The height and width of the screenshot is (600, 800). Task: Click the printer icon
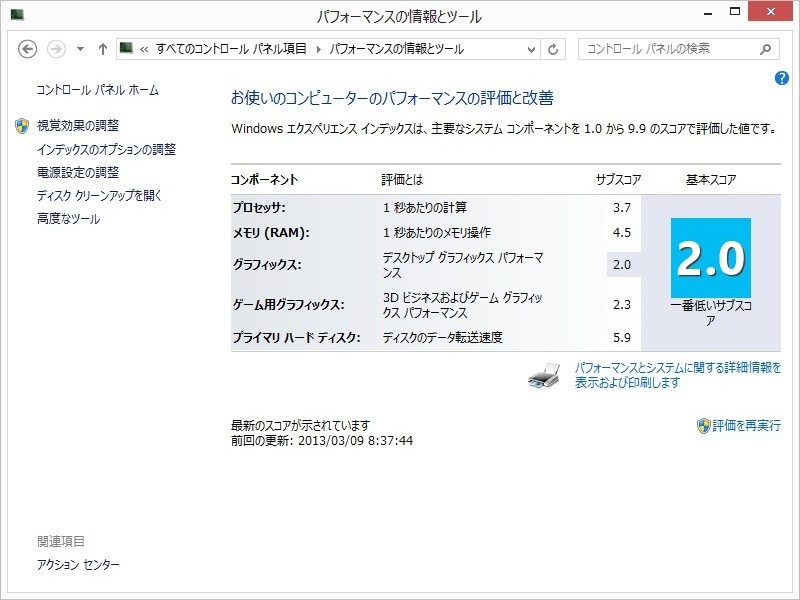(544, 376)
